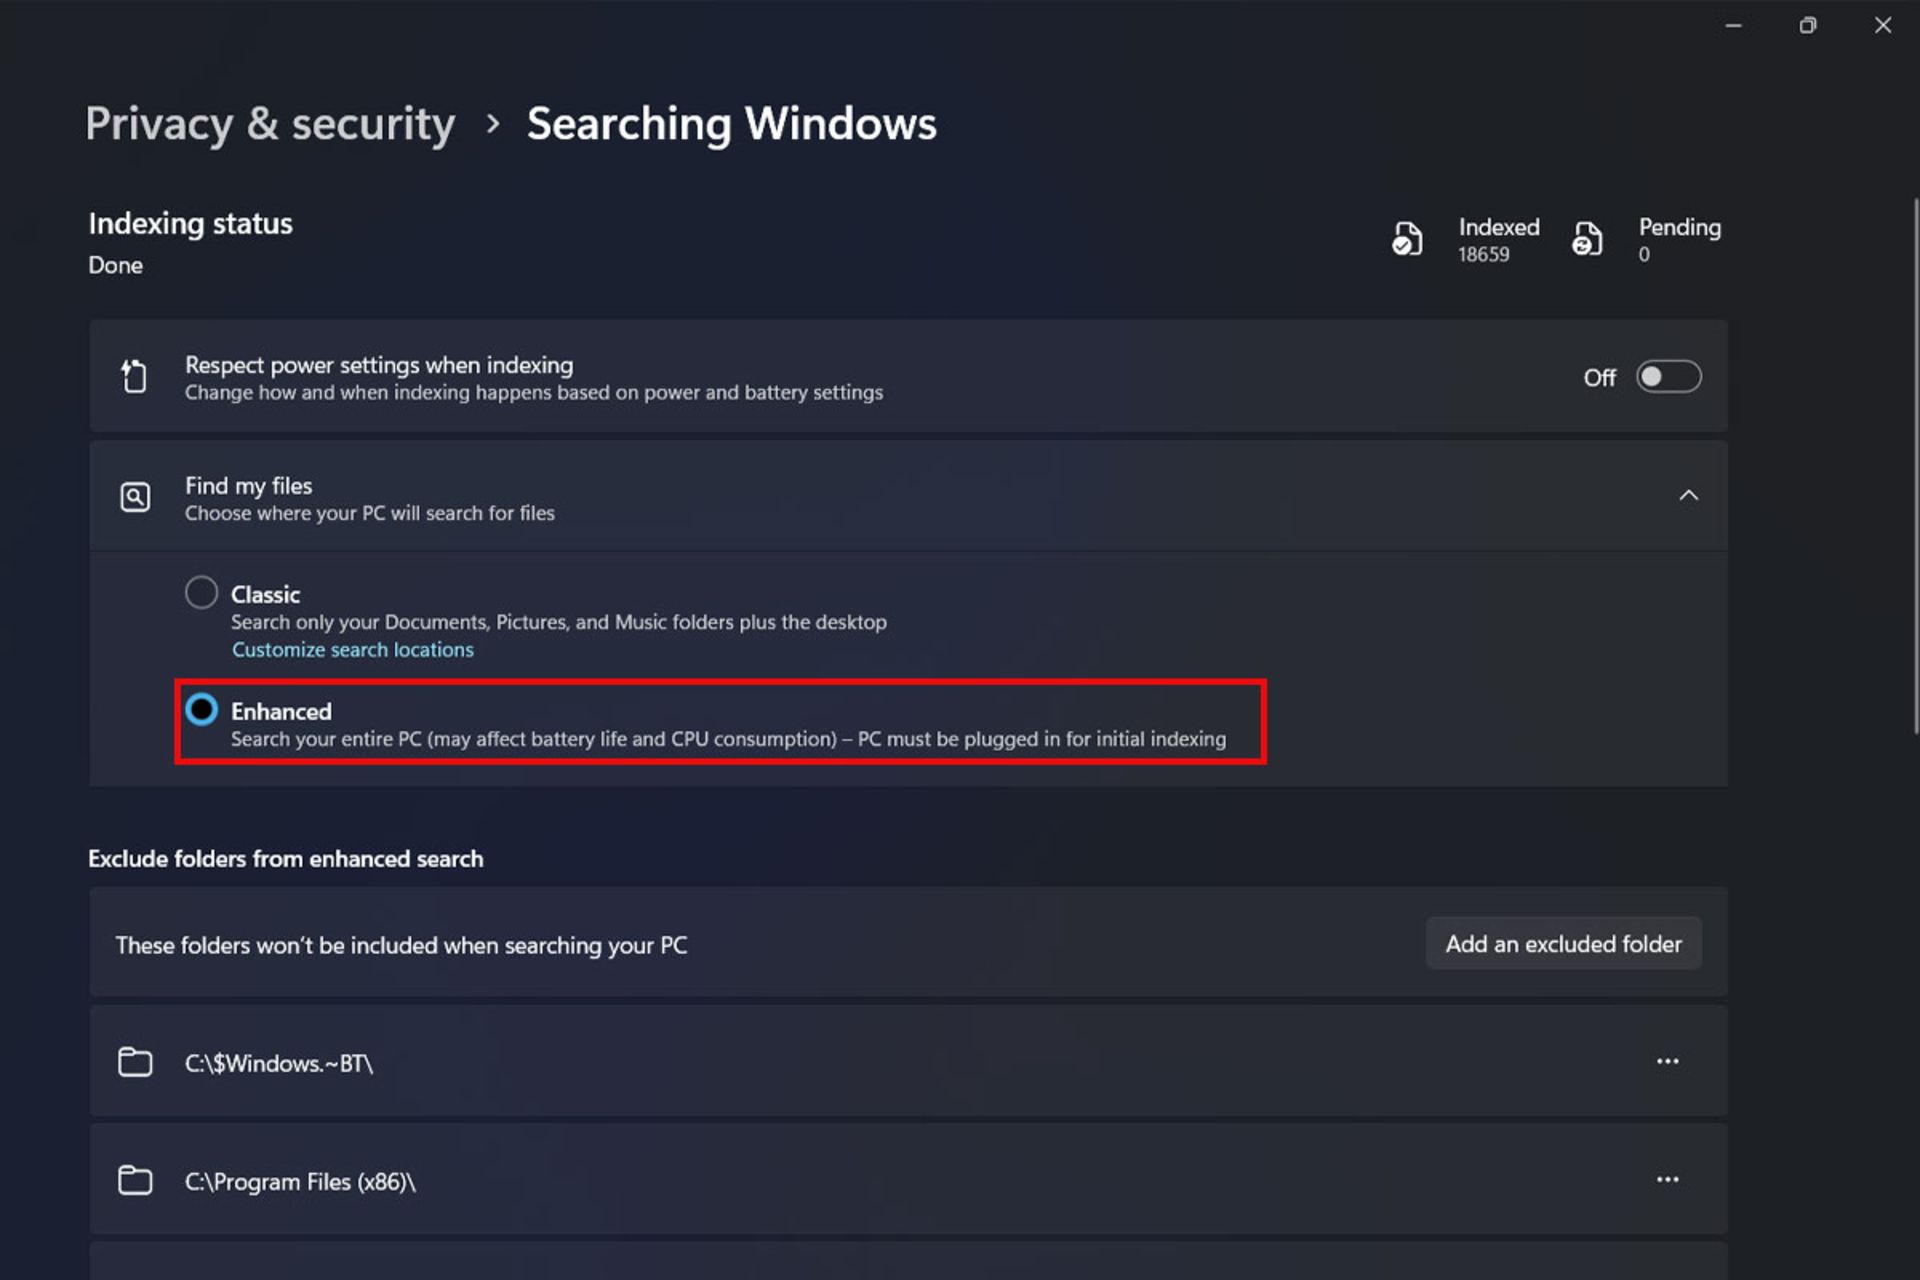Click the power settings battery icon
This screenshot has width=1920, height=1280.
(x=134, y=377)
